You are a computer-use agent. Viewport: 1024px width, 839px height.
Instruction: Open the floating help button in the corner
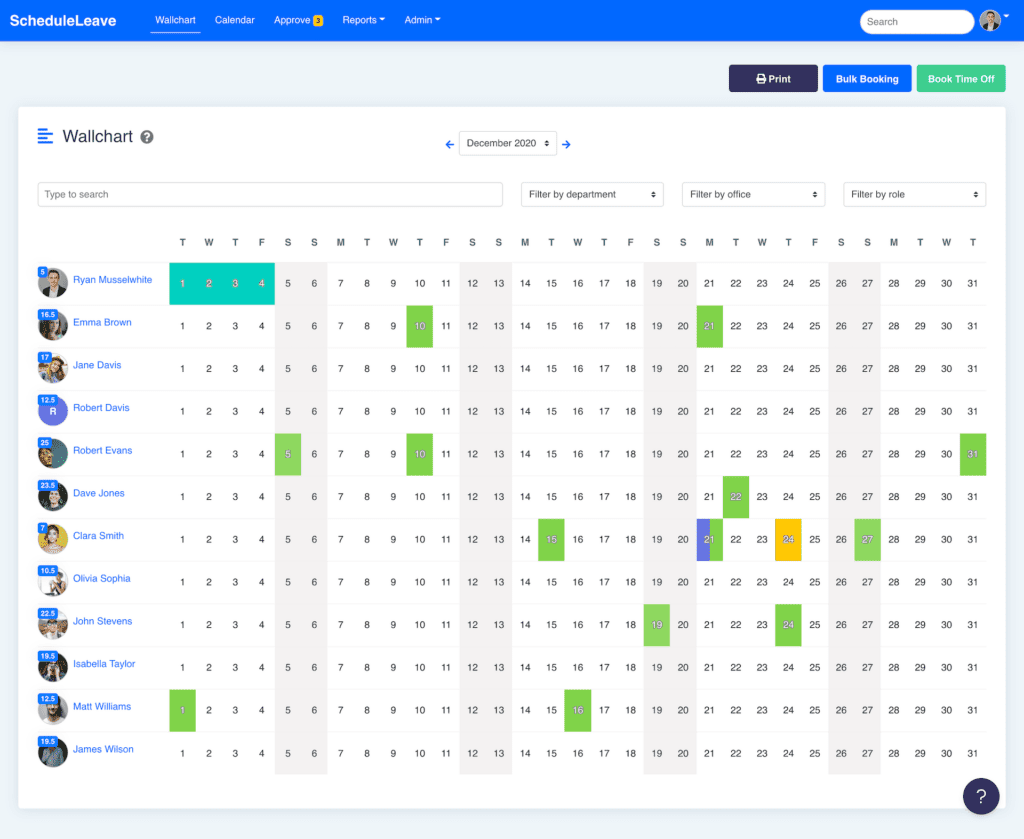(x=981, y=796)
